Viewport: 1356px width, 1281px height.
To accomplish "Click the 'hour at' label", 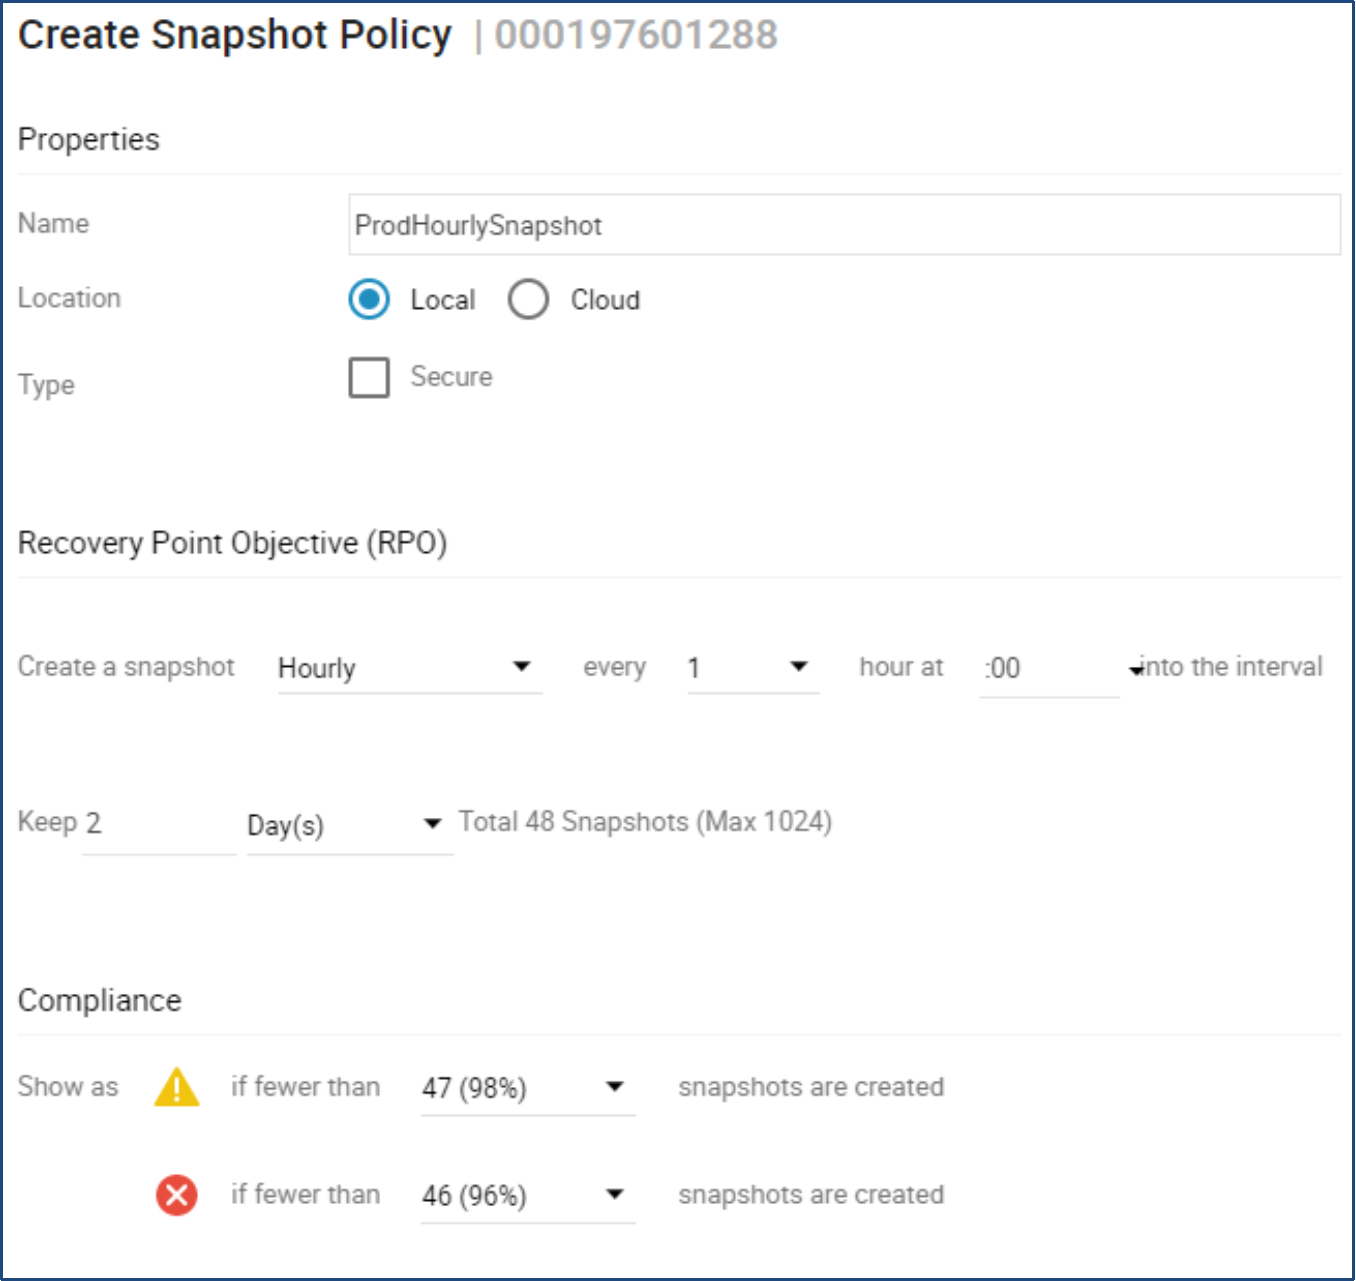I will (x=901, y=667).
